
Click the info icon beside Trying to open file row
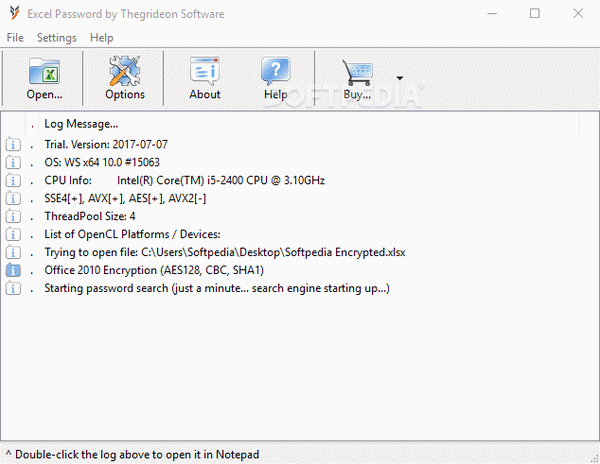click(13, 252)
